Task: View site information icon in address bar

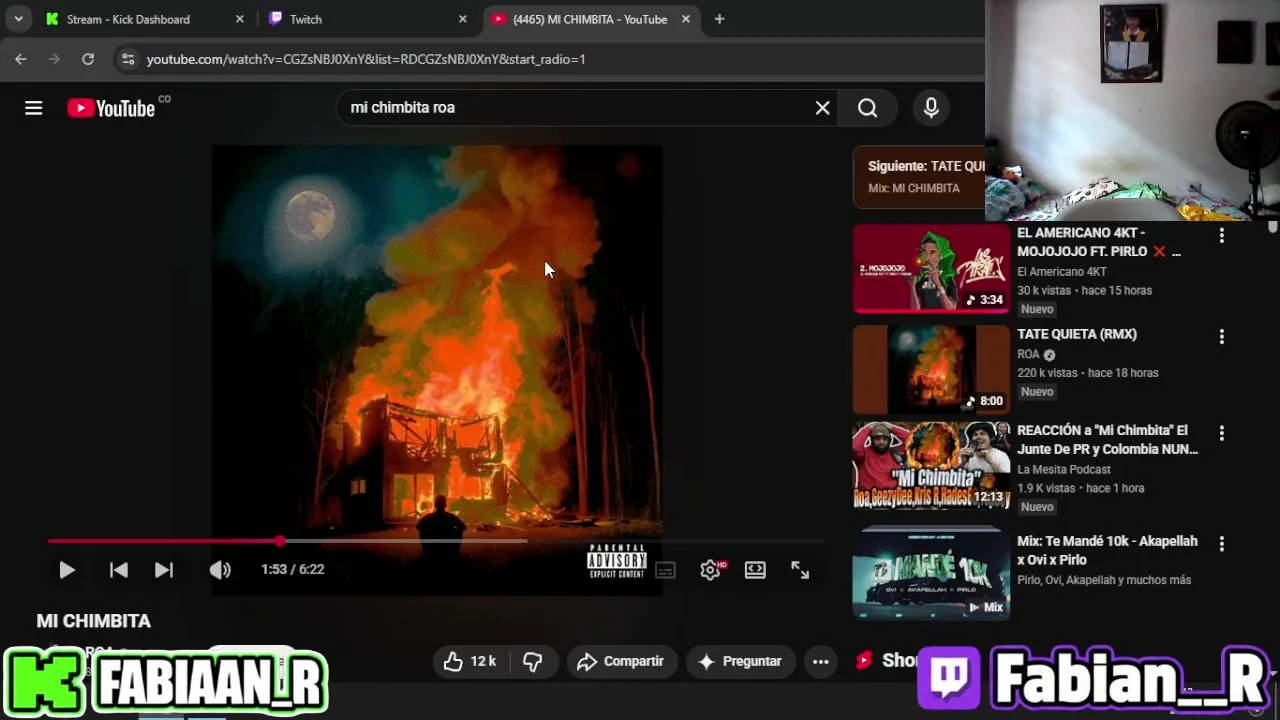Action: tap(128, 59)
